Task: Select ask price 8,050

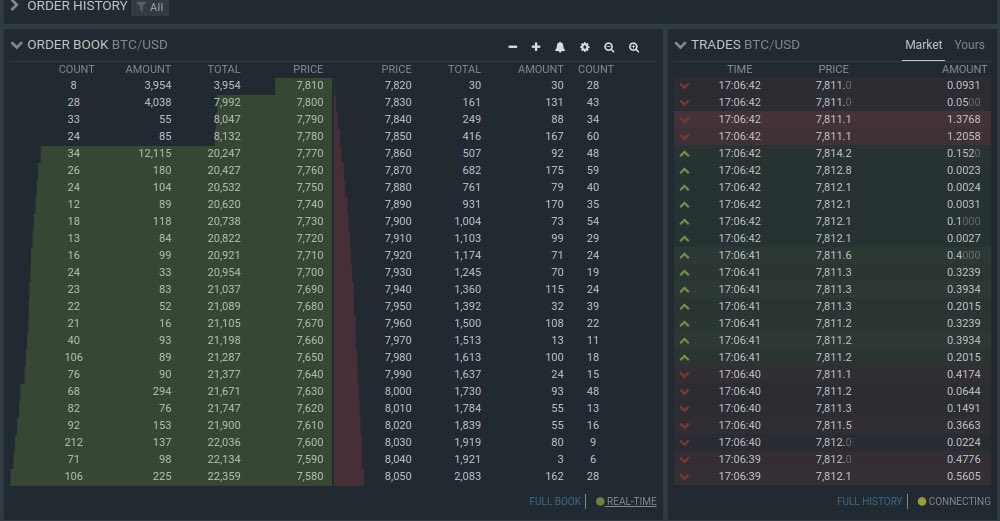Action: [x=398, y=476]
